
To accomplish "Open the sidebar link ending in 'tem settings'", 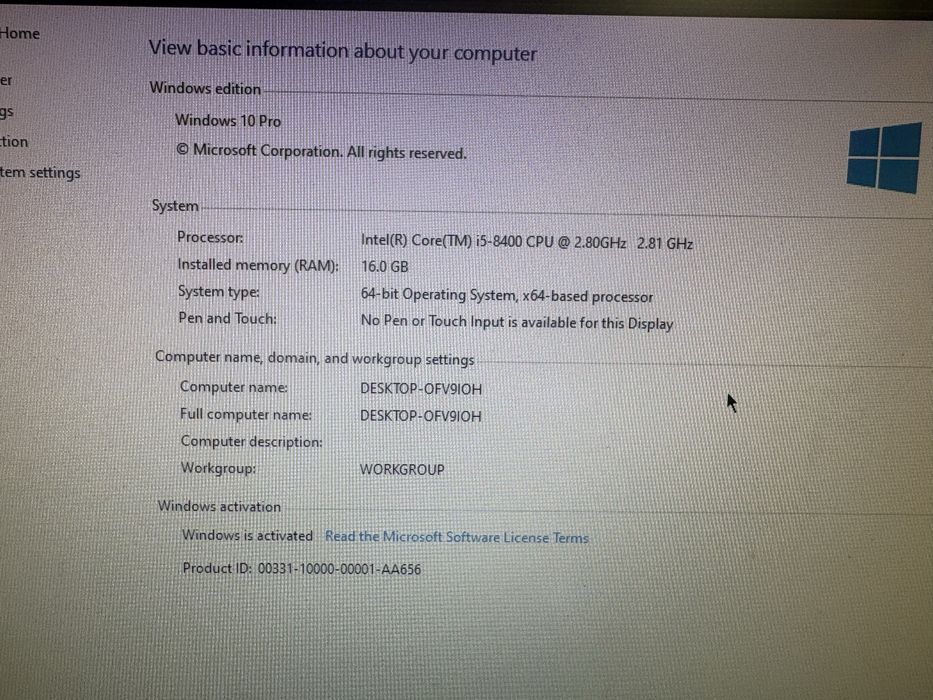I will 40,173.
